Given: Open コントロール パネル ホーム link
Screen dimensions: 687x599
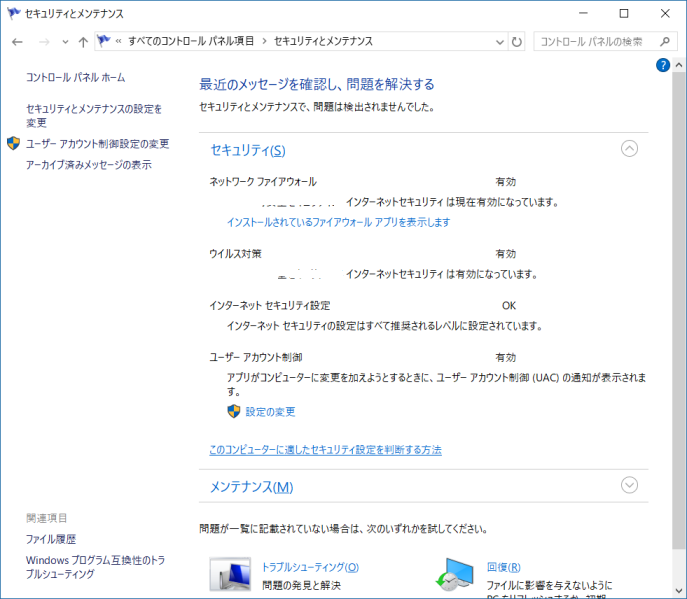Looking at the screenshot, I should click(x=75, y=78).
